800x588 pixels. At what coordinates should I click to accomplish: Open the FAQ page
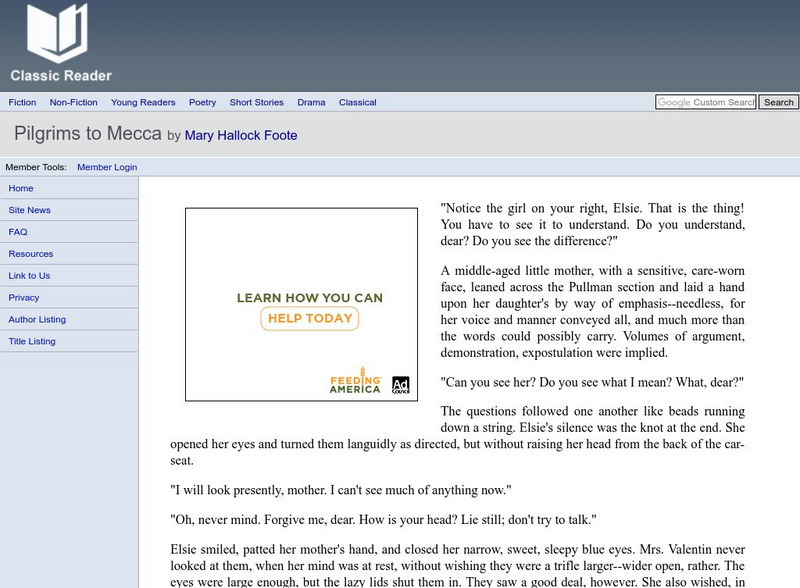click(17, 232)
